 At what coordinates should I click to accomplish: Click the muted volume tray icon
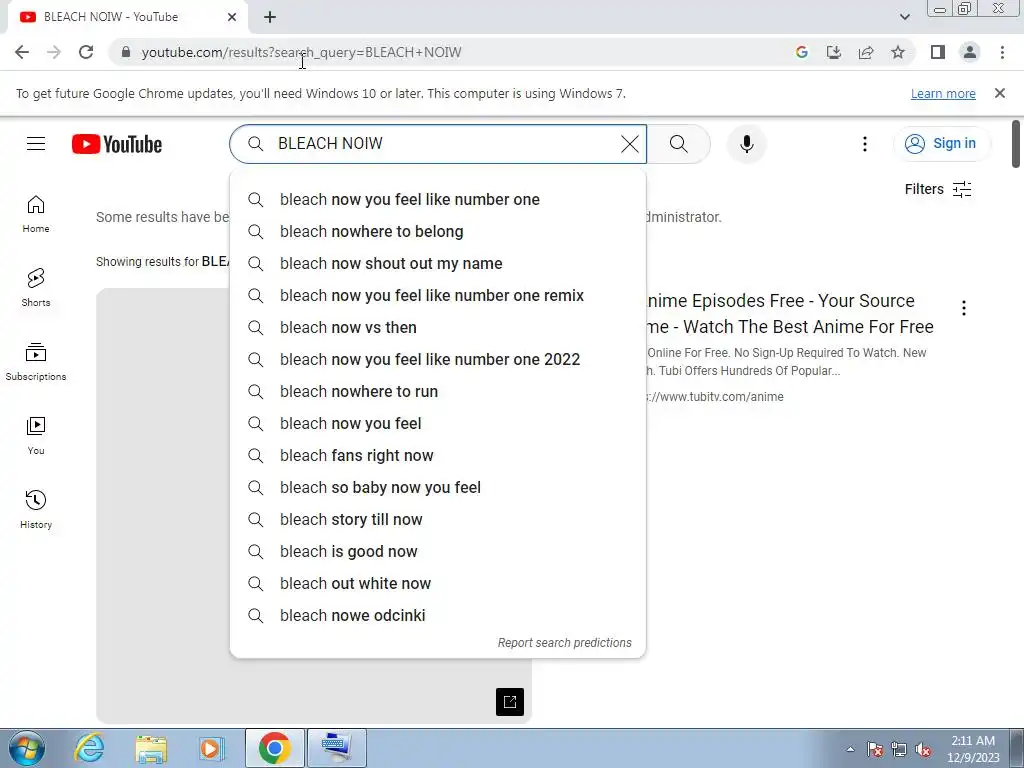[923, 750]
